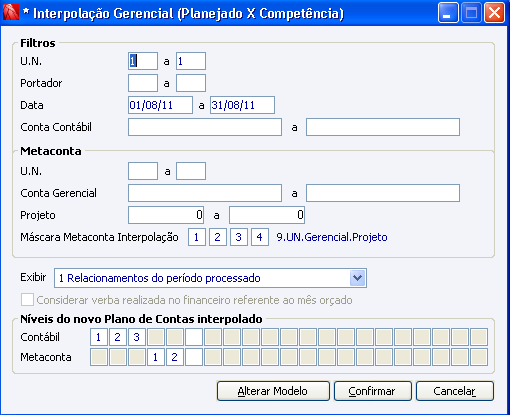Click the Metaconta U.N. end field

pos(191,171)
